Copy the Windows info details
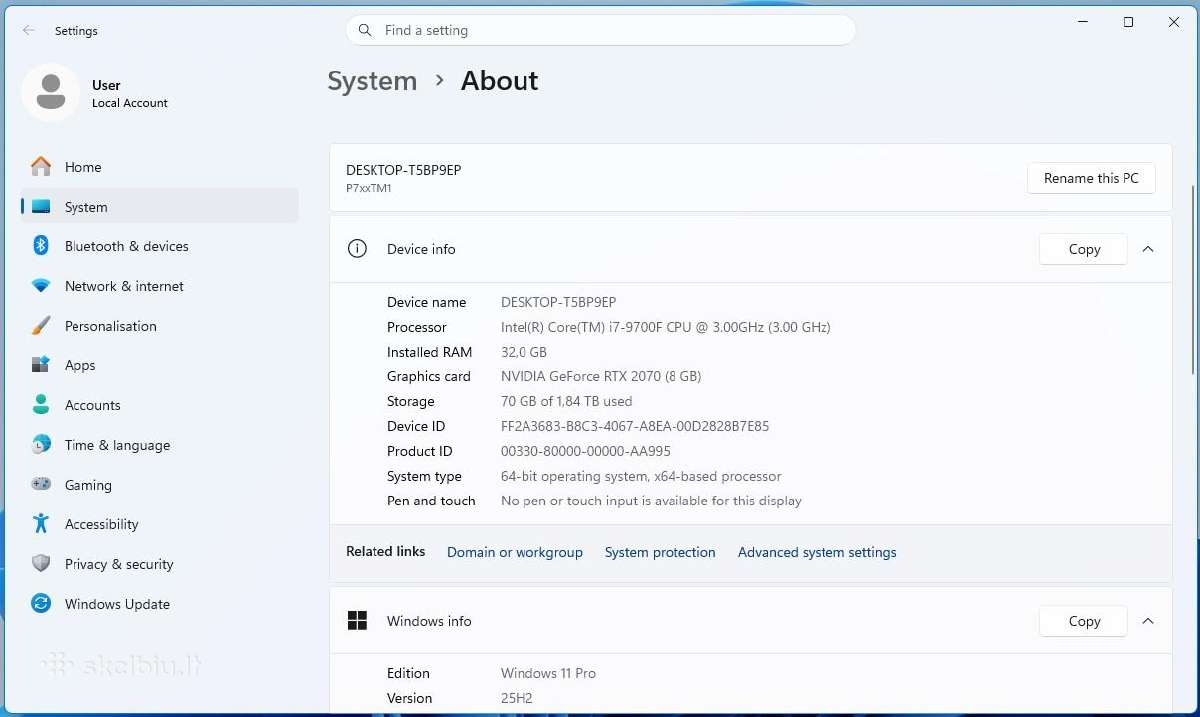Image resolution: width=1200 pixels, height=717 pixels. tap(1083, 621)
